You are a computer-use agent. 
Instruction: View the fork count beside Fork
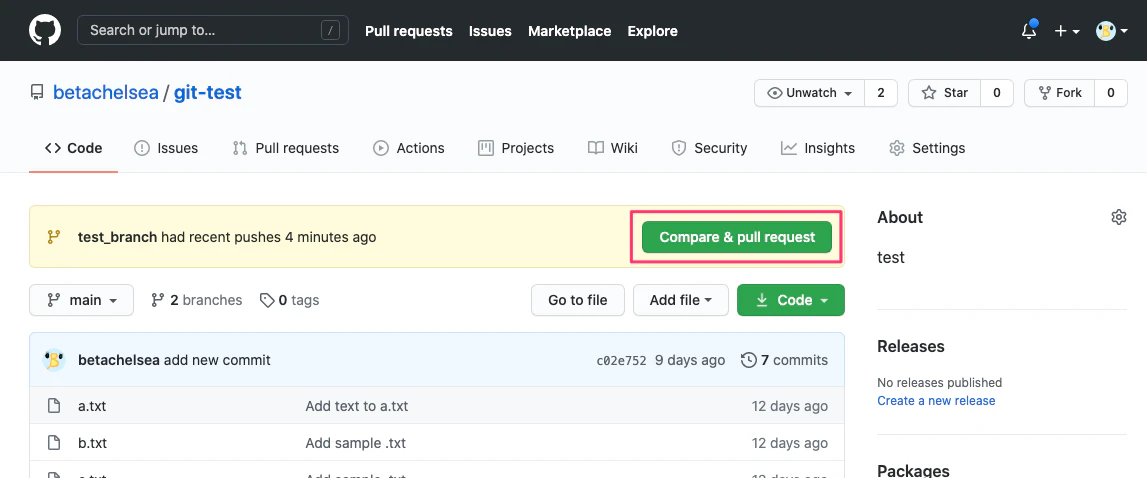1111,93
